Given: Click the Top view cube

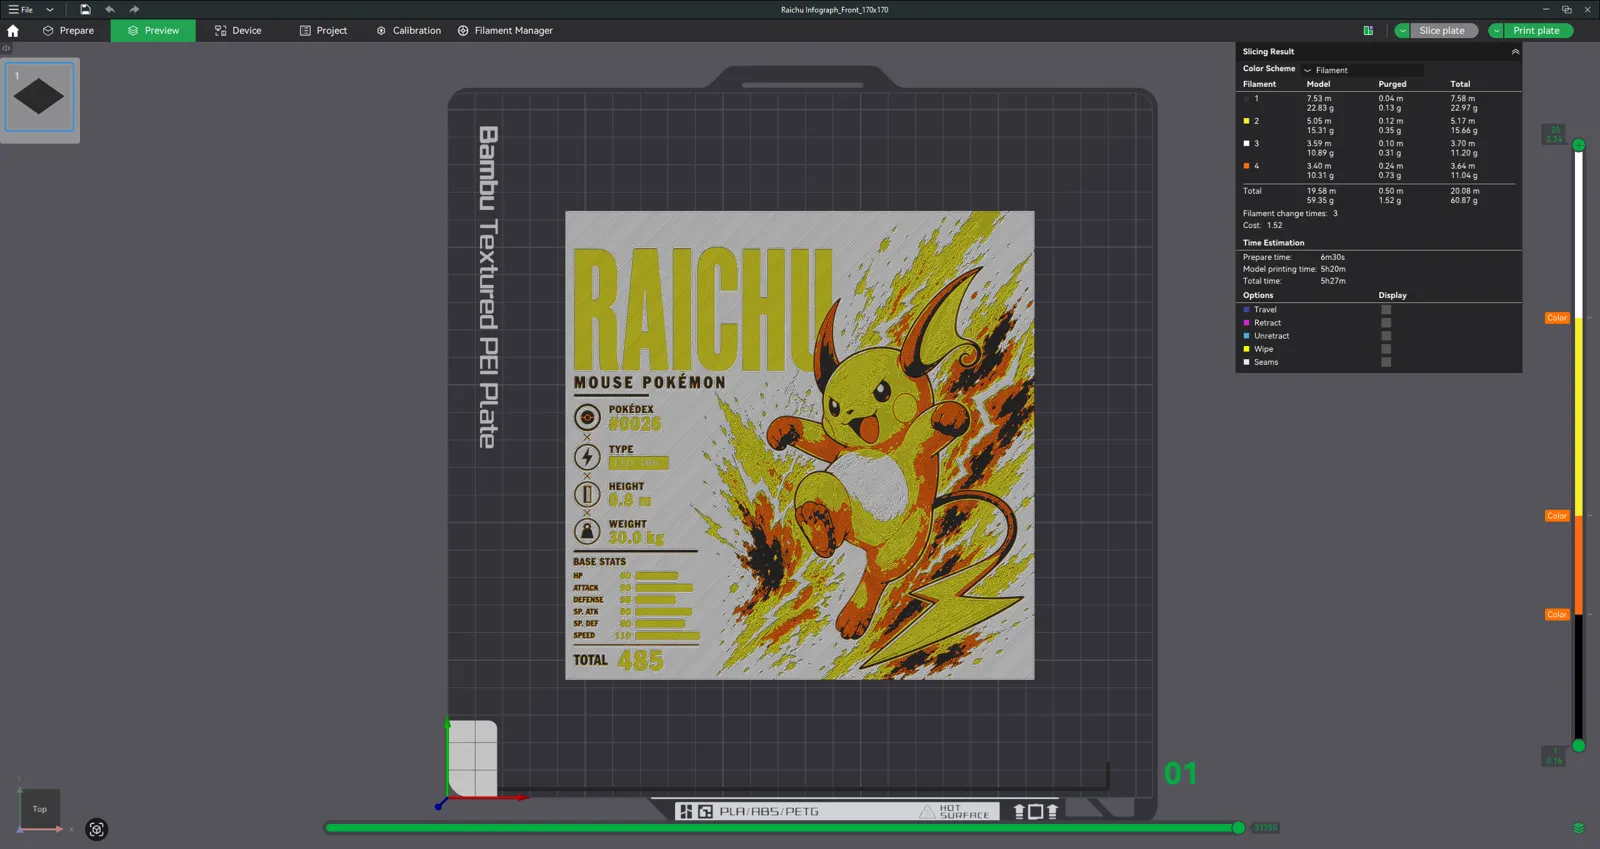Looking at the screenshot, I should (x=40, y=808).
